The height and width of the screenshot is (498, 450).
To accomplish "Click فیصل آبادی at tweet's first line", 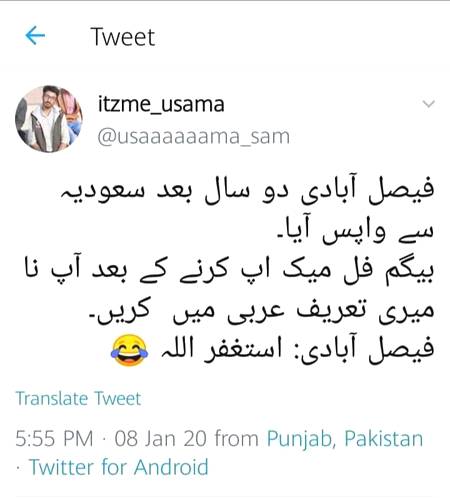I will click(x=368, y=190).
